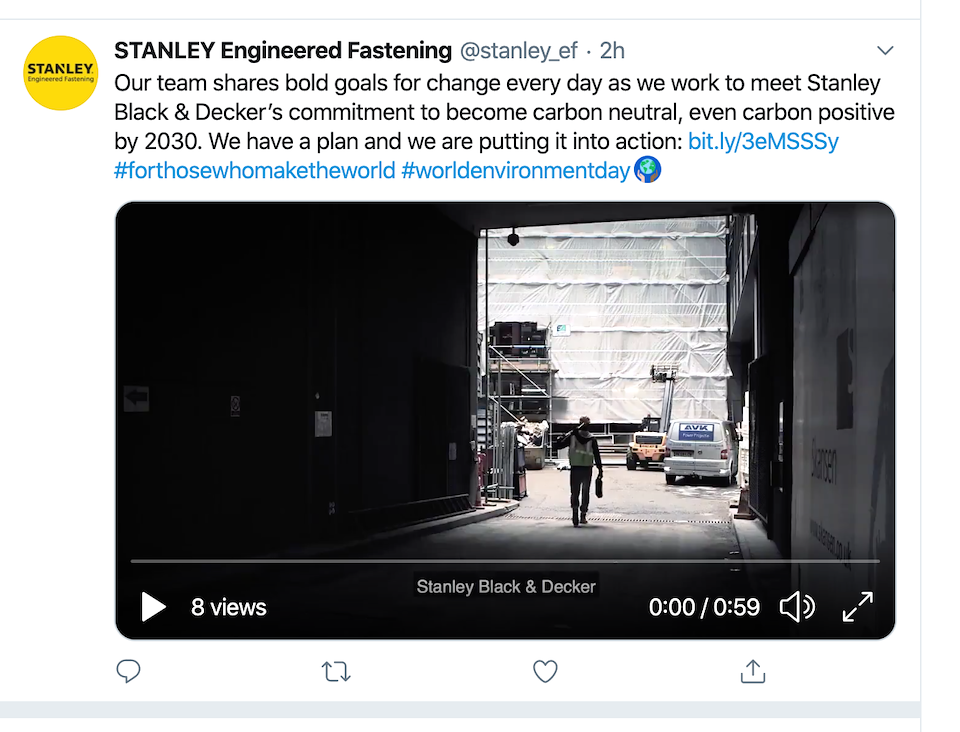This screenshot has height=732, width=960.
Task: Click the 8 views counter
Action: pos(229,606)
